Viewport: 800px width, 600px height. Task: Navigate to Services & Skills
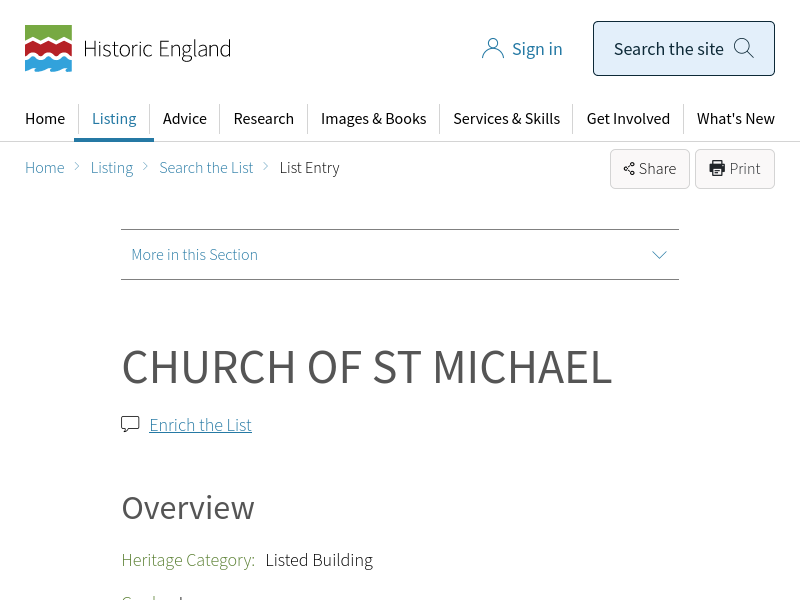click(x=506, y=119)
